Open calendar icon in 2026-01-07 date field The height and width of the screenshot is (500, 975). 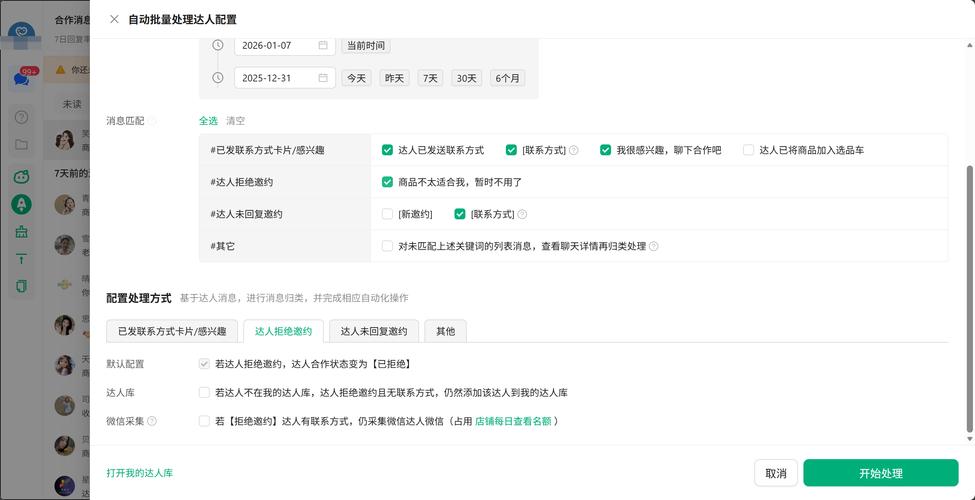[323, 45]
